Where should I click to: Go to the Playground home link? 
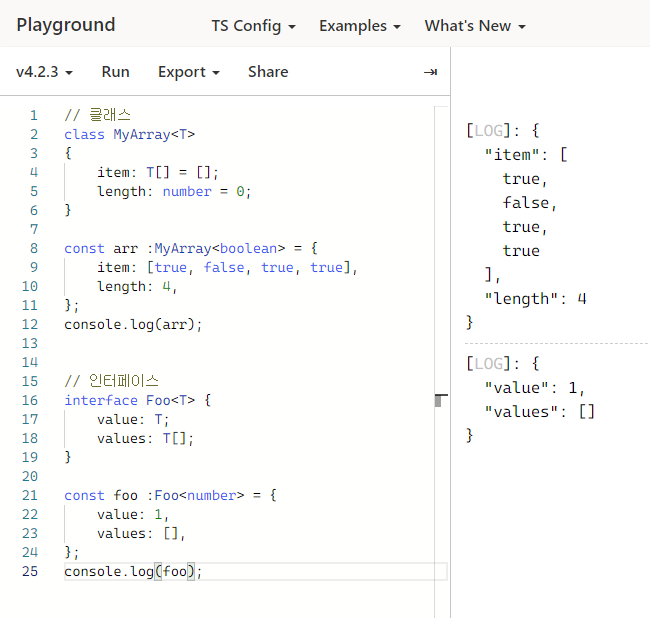(x=66, y=25)
